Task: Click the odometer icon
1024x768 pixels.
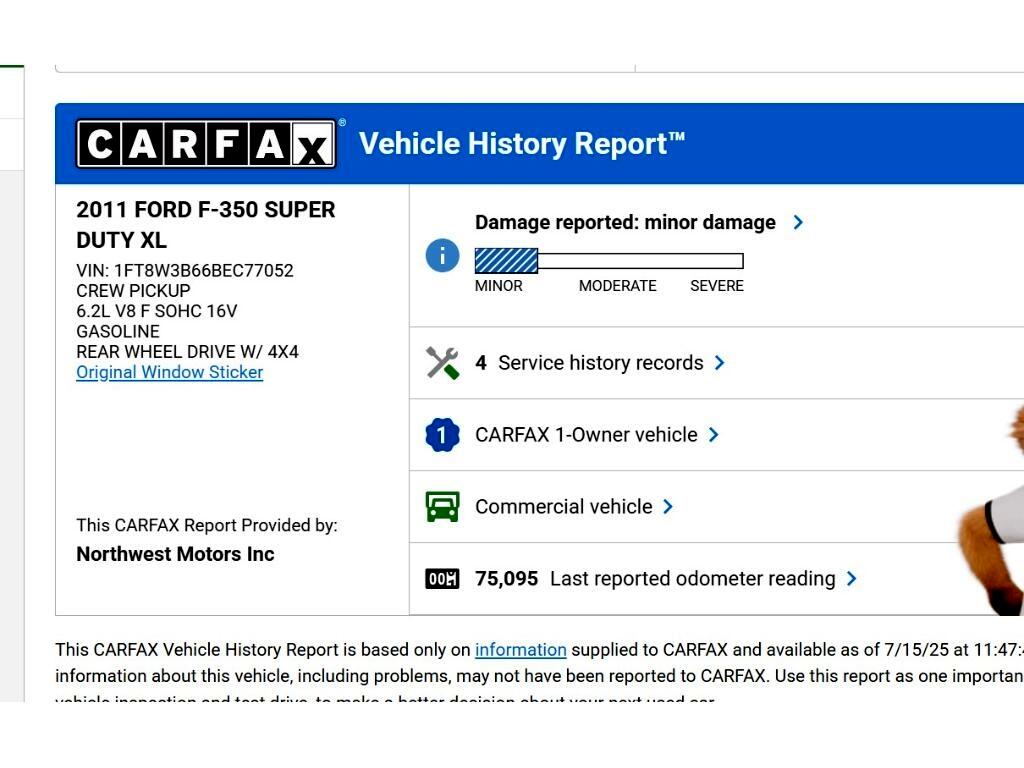Action: point(442,579)
